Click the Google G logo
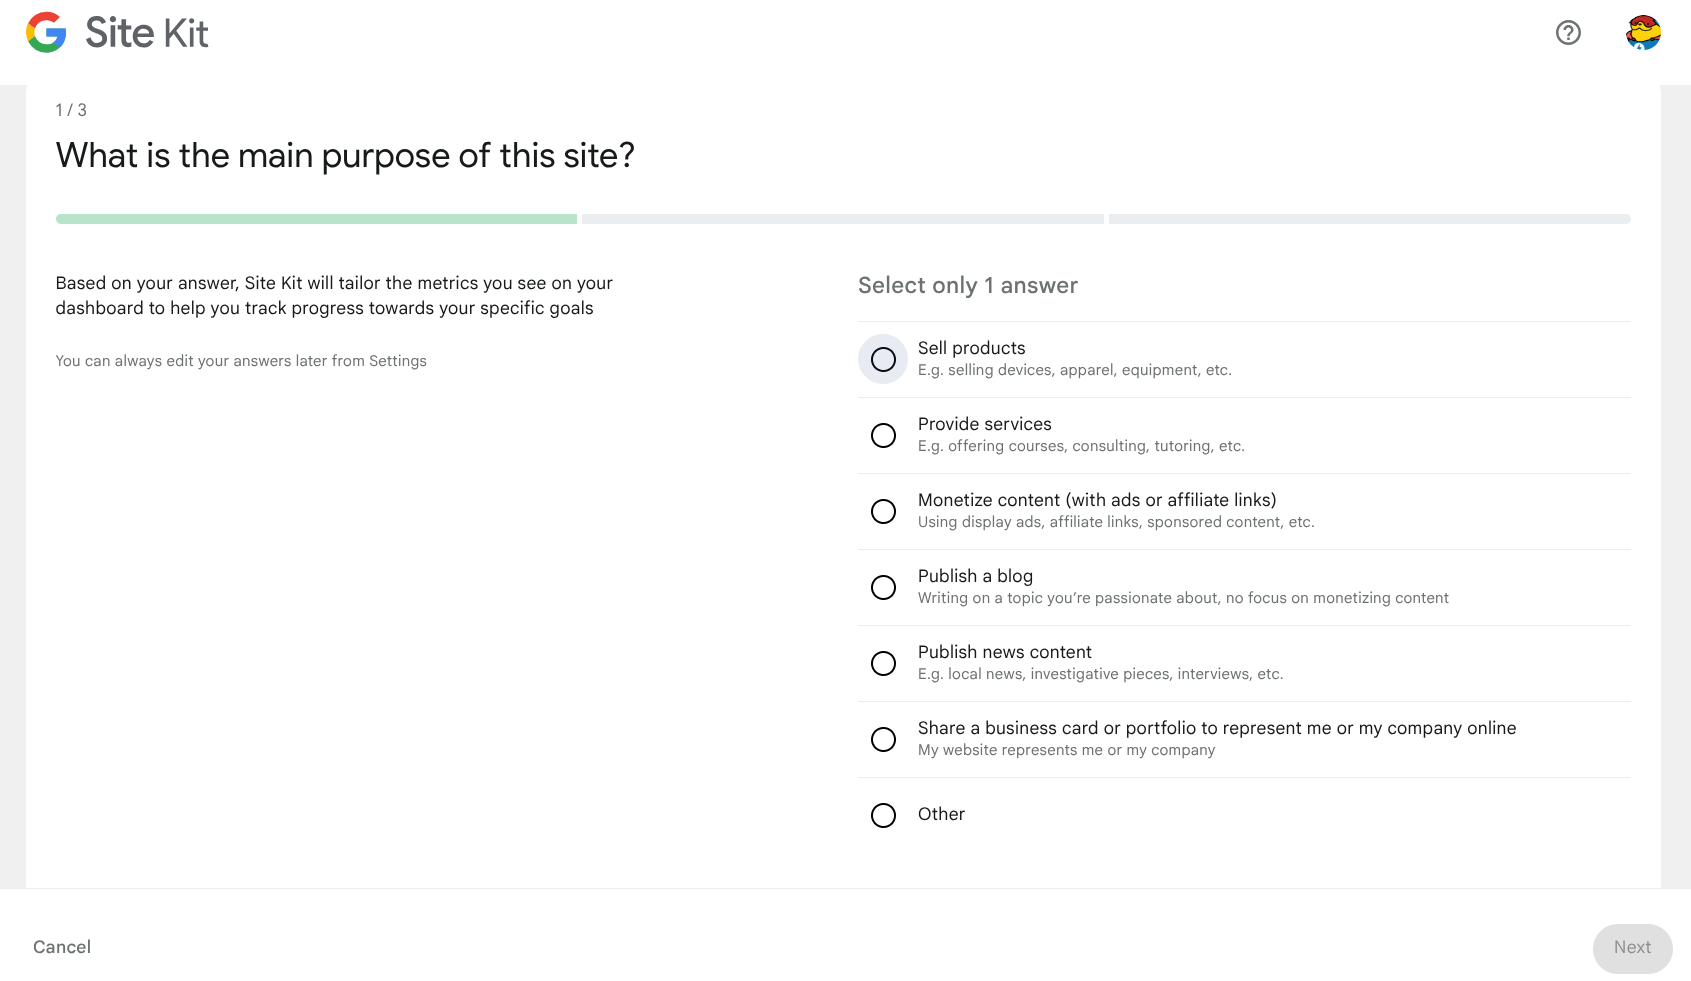Viewport: 1691px width, 981px height. coord(46,33)
